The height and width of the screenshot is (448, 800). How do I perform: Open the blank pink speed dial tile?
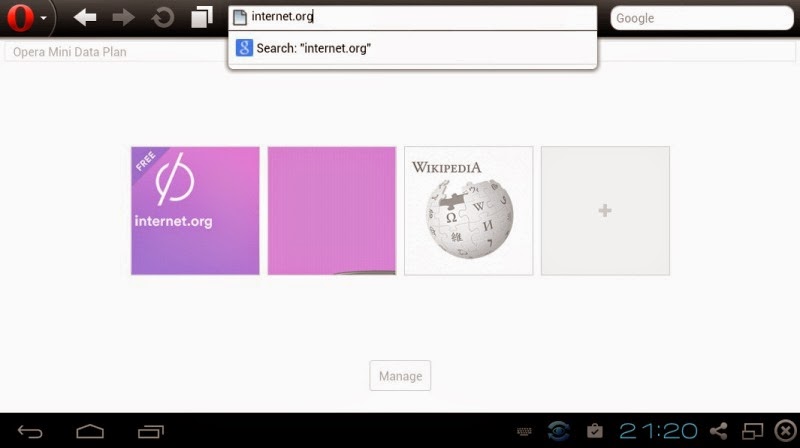(332, 211)
